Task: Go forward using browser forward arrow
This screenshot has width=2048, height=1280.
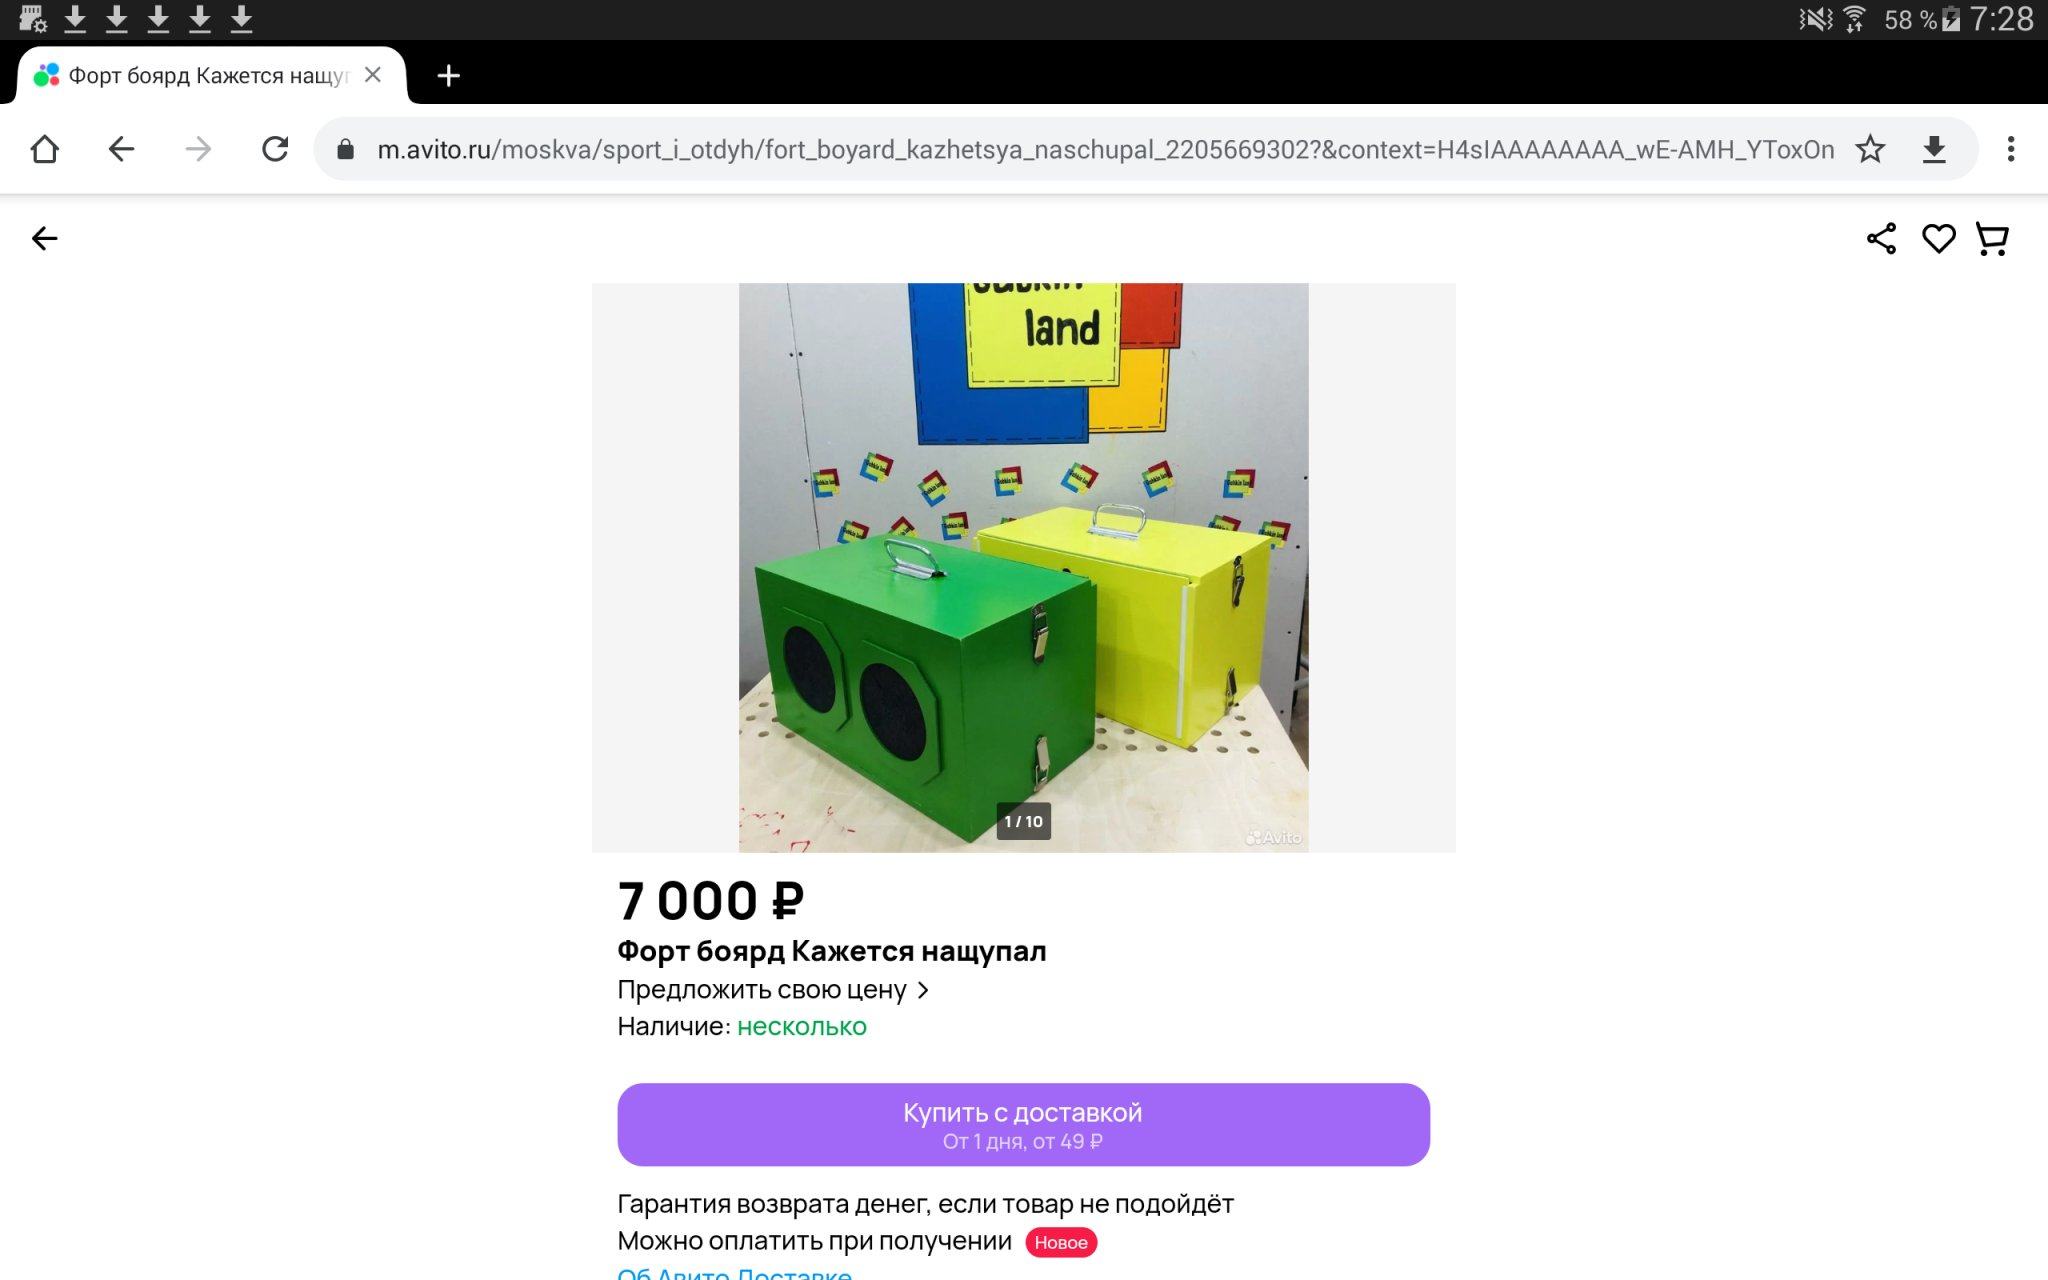Action: (x=198, y=150)
